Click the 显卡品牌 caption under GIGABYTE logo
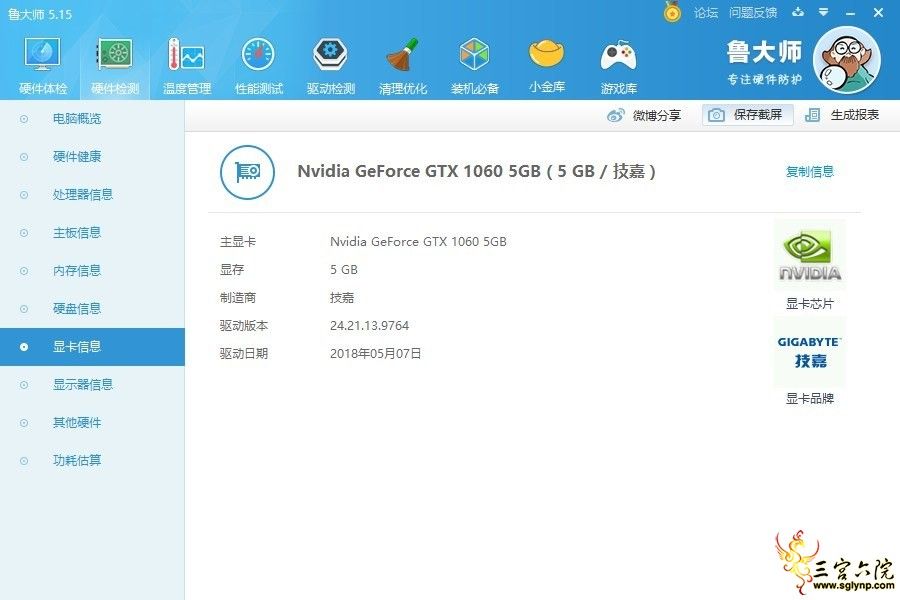 click(x=809, y=398)
